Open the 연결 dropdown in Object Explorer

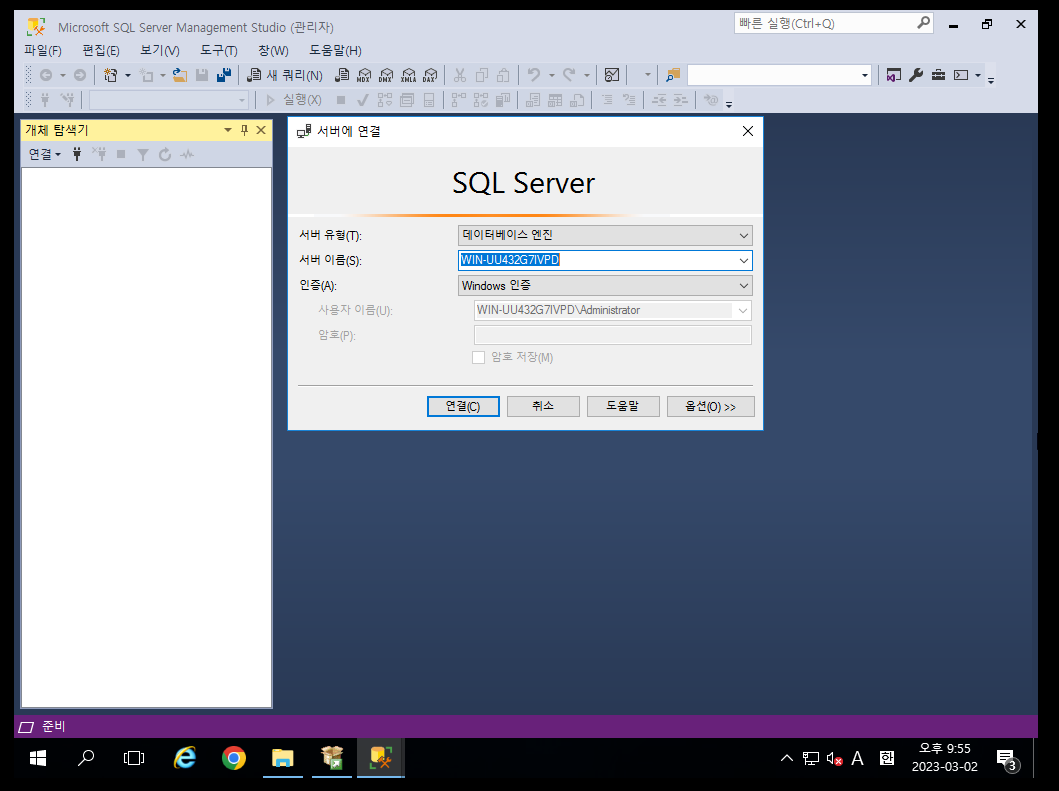(45, 155)
